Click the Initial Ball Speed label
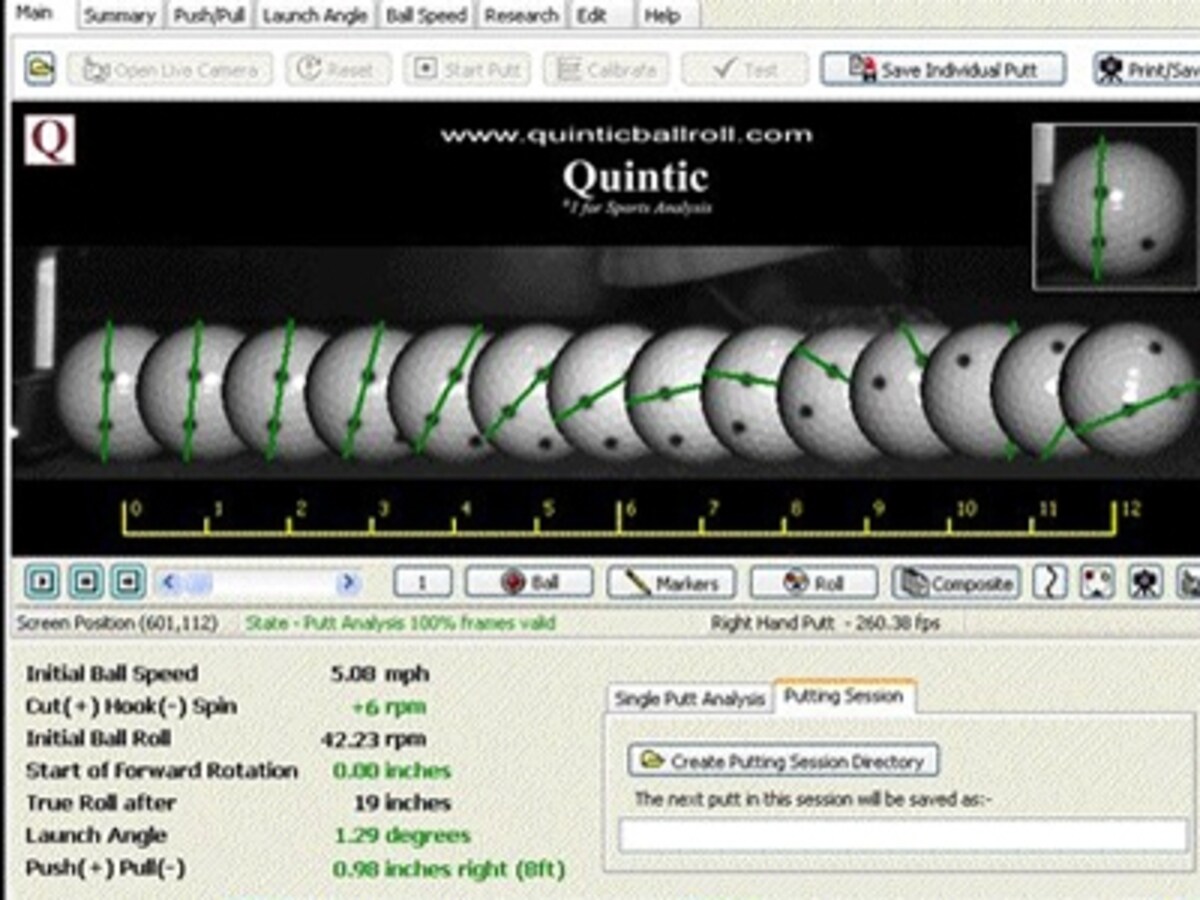 click(112, 674)
